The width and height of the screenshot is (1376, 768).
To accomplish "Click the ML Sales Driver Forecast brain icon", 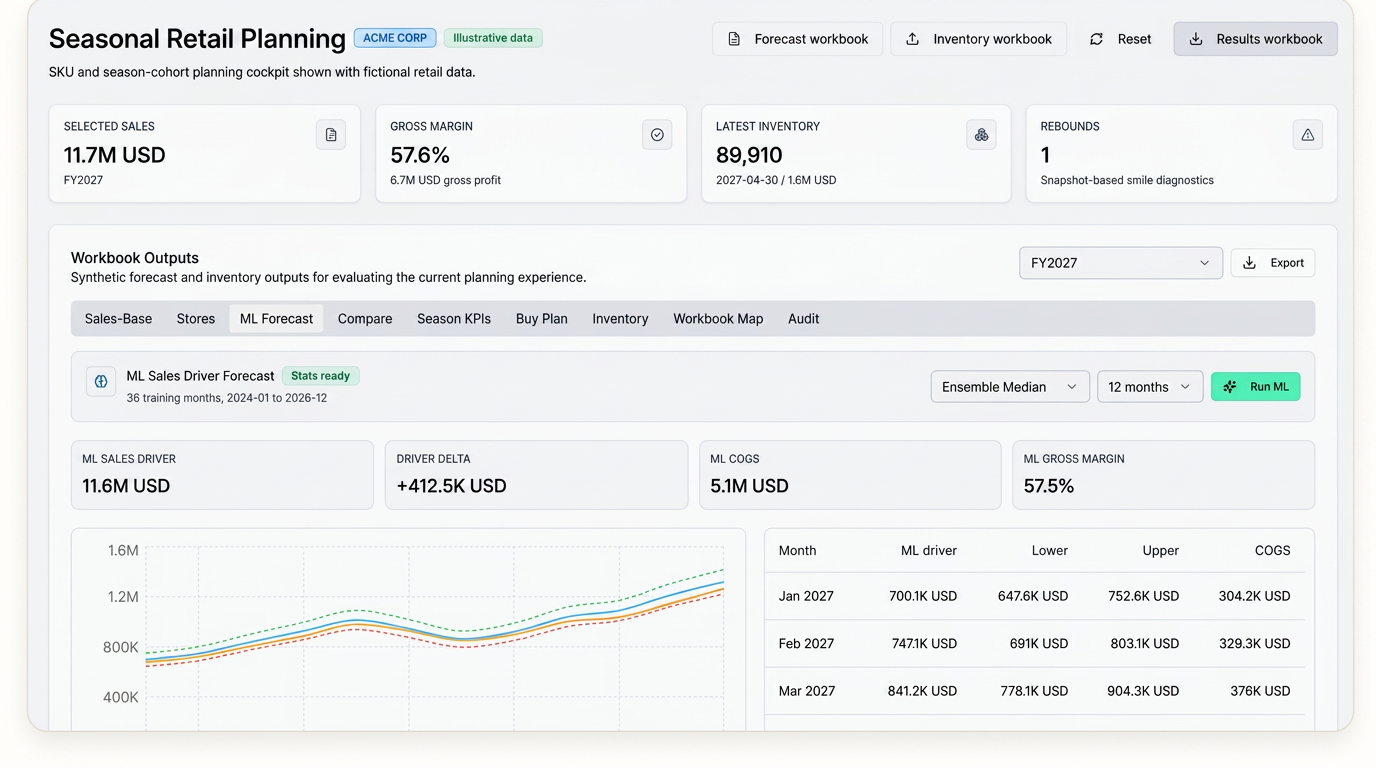I will [x=101, y=381].
